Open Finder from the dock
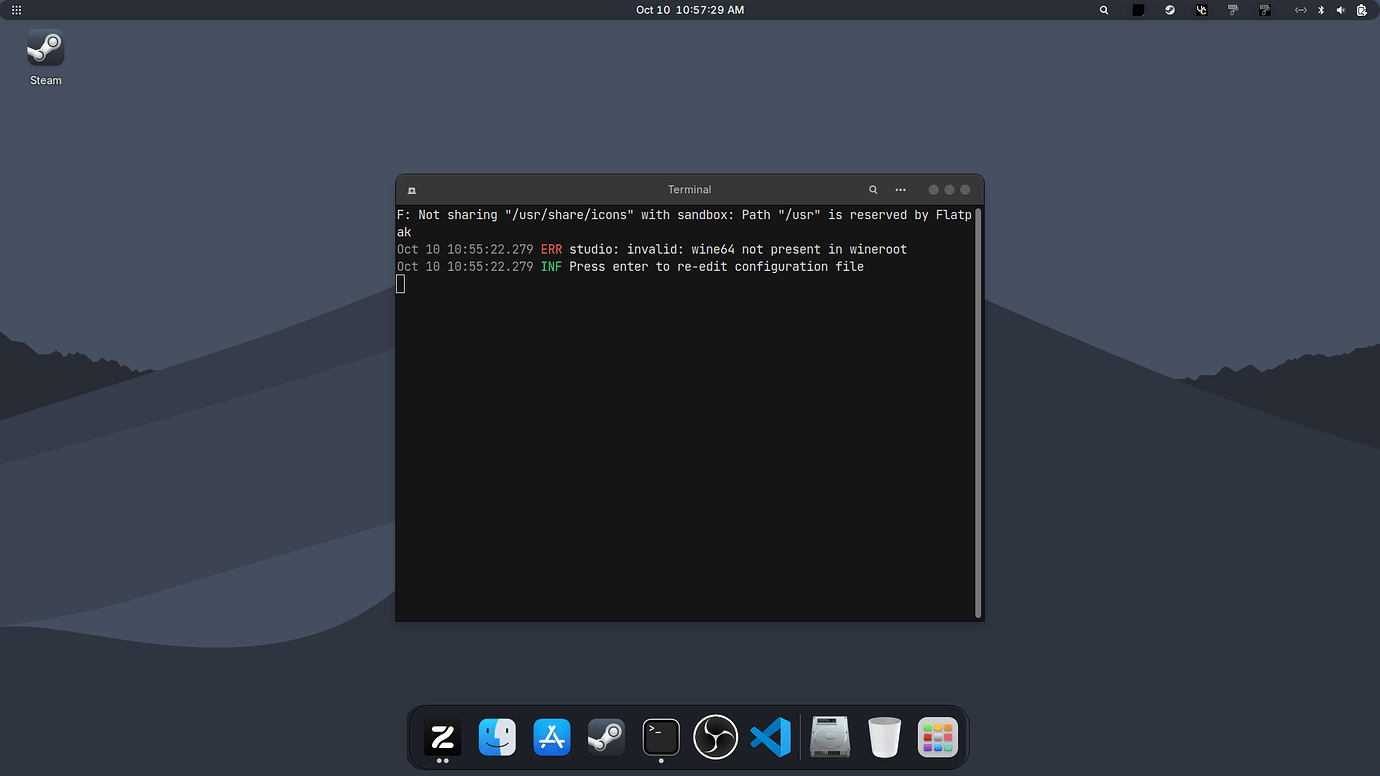 click(x=497, y=737)
